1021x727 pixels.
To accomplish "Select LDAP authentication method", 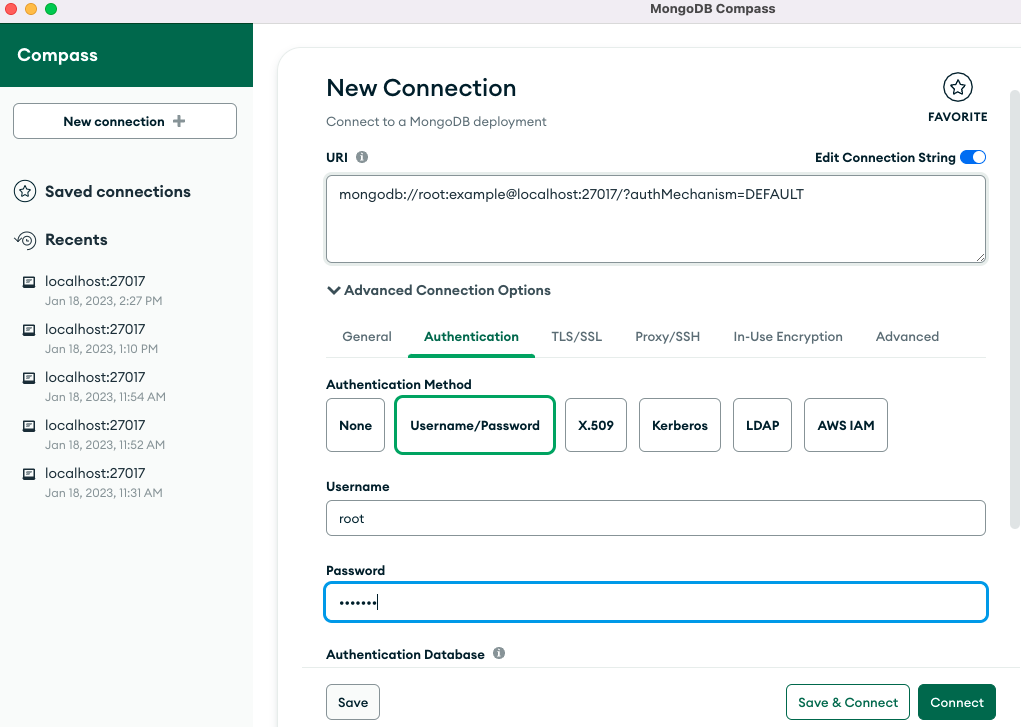I will (762, 425).
